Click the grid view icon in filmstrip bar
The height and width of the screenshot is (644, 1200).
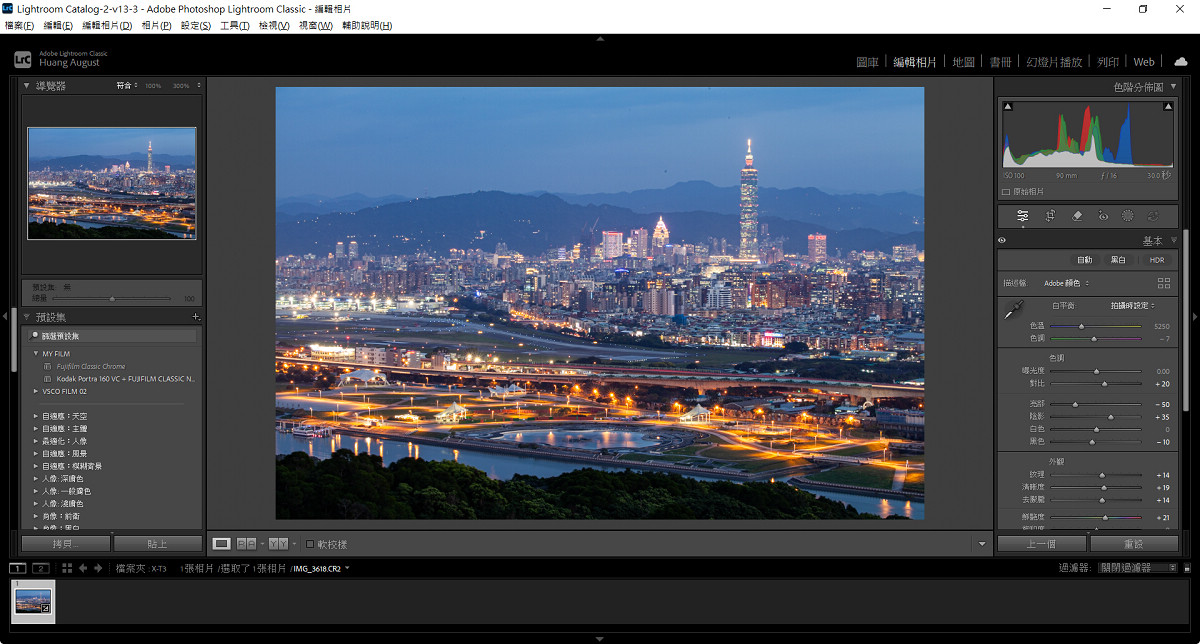coord(66,568)
